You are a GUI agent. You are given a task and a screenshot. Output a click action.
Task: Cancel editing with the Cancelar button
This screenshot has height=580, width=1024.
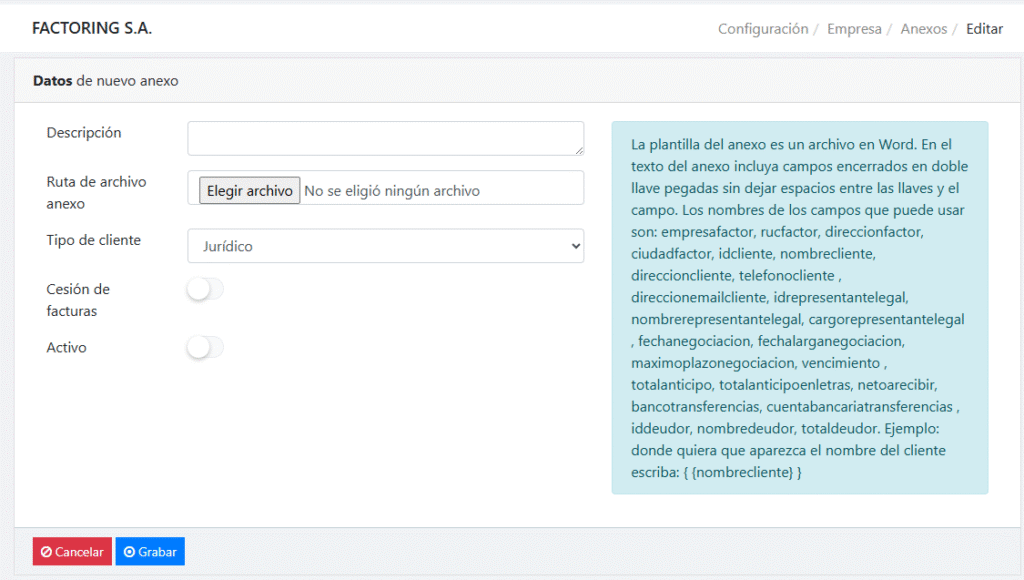coord(72,552)
